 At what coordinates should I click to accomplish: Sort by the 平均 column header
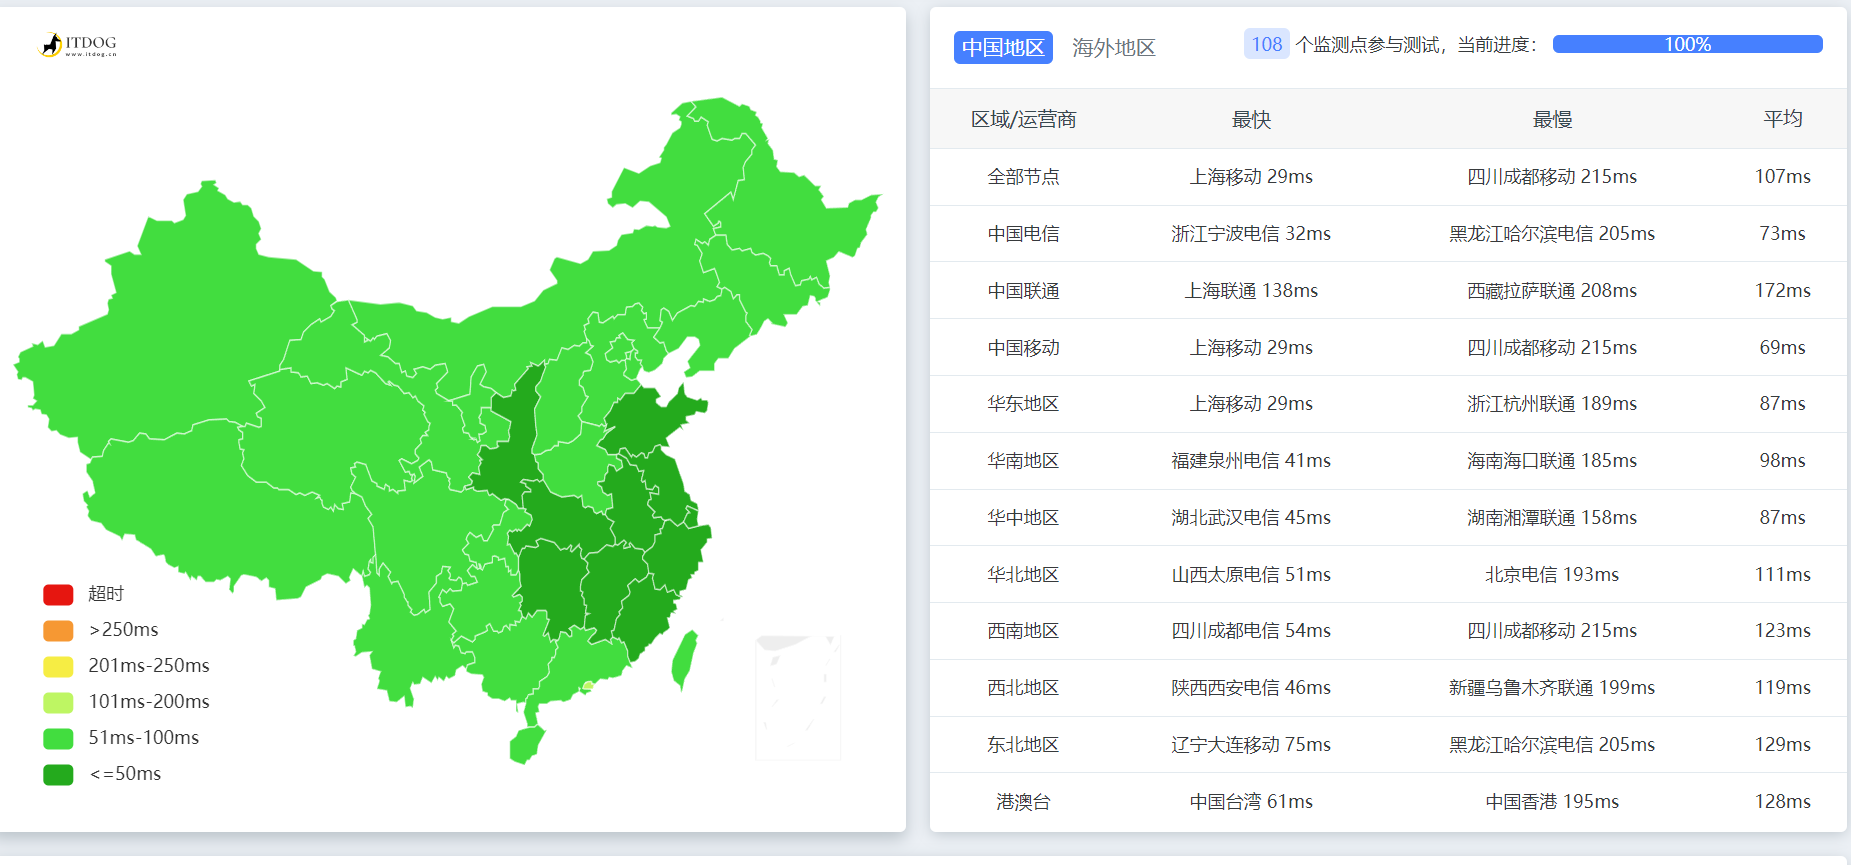pos(1782,119)
